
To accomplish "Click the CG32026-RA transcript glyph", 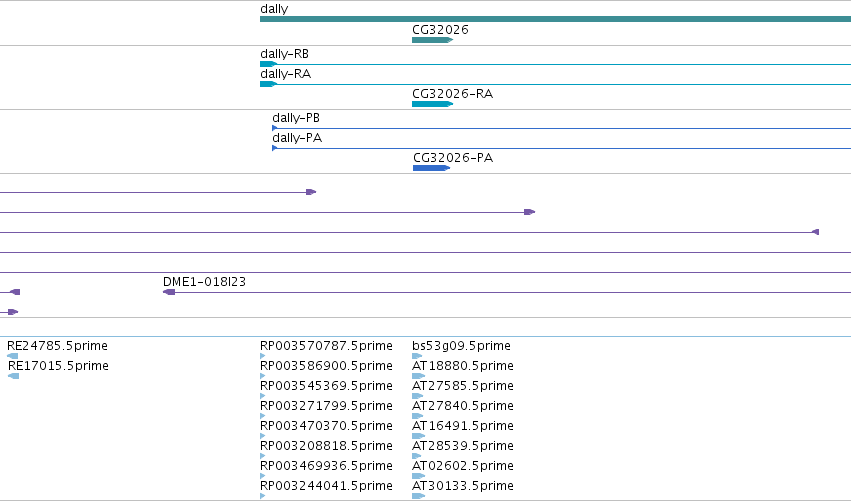I will (x=433, y=104).
